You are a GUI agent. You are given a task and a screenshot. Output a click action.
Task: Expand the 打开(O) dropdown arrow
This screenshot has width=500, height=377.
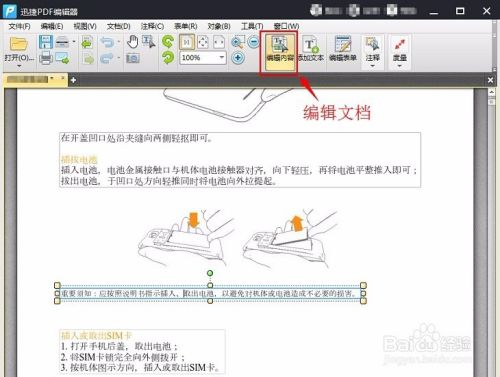coord(19,66)
